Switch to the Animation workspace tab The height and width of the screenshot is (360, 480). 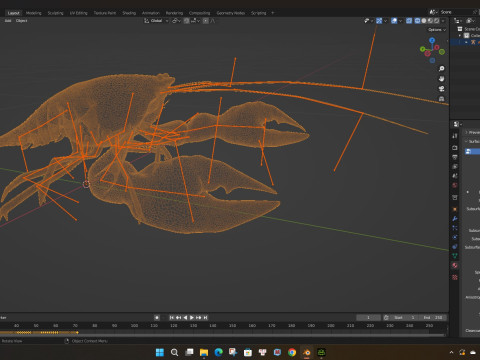coord(151,13)
